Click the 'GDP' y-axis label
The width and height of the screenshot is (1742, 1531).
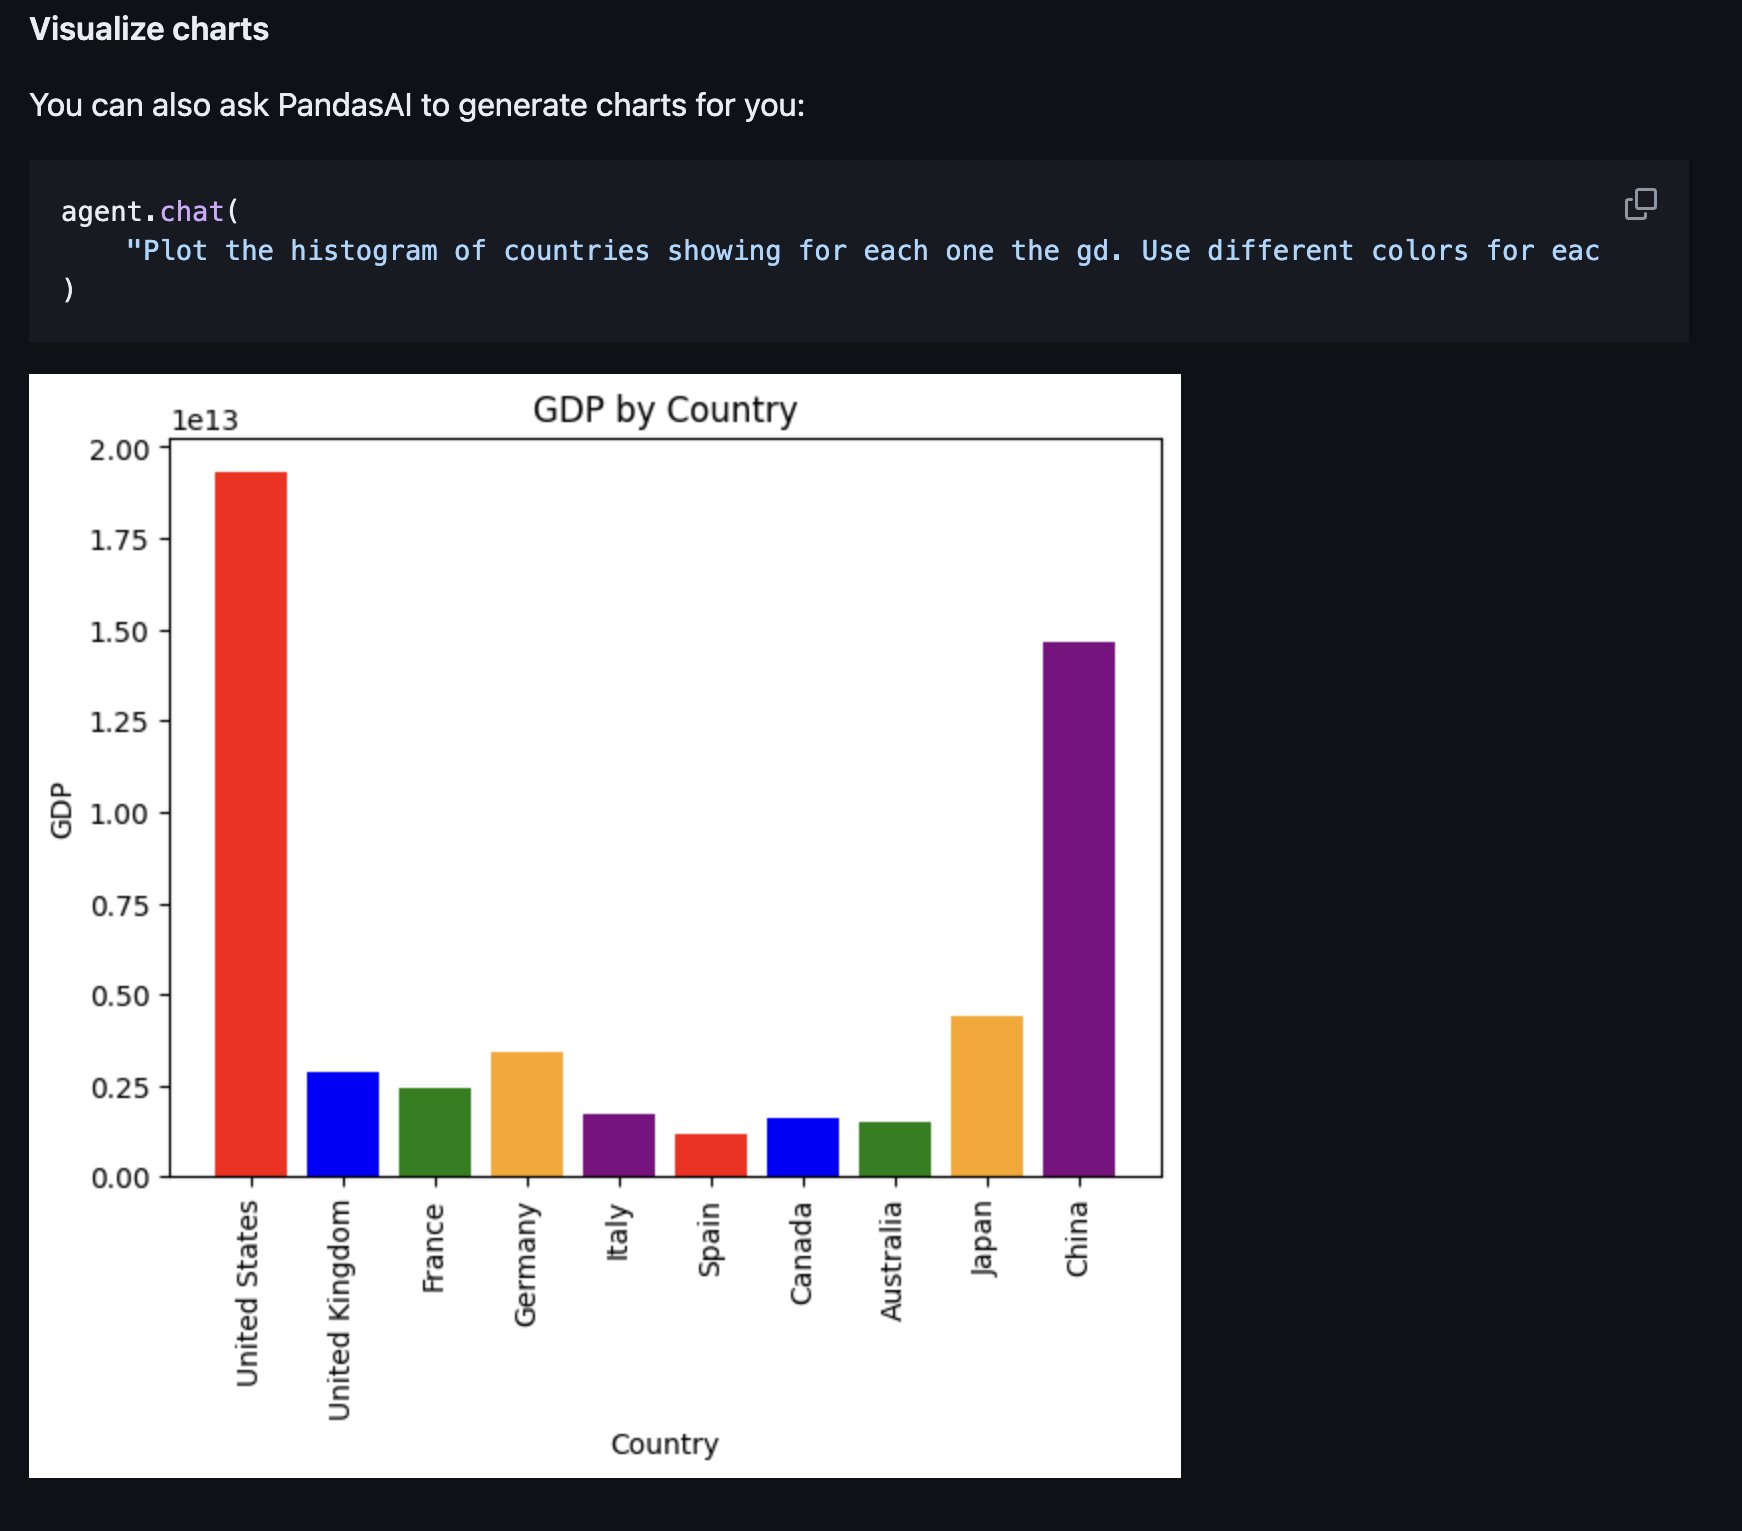61,810
